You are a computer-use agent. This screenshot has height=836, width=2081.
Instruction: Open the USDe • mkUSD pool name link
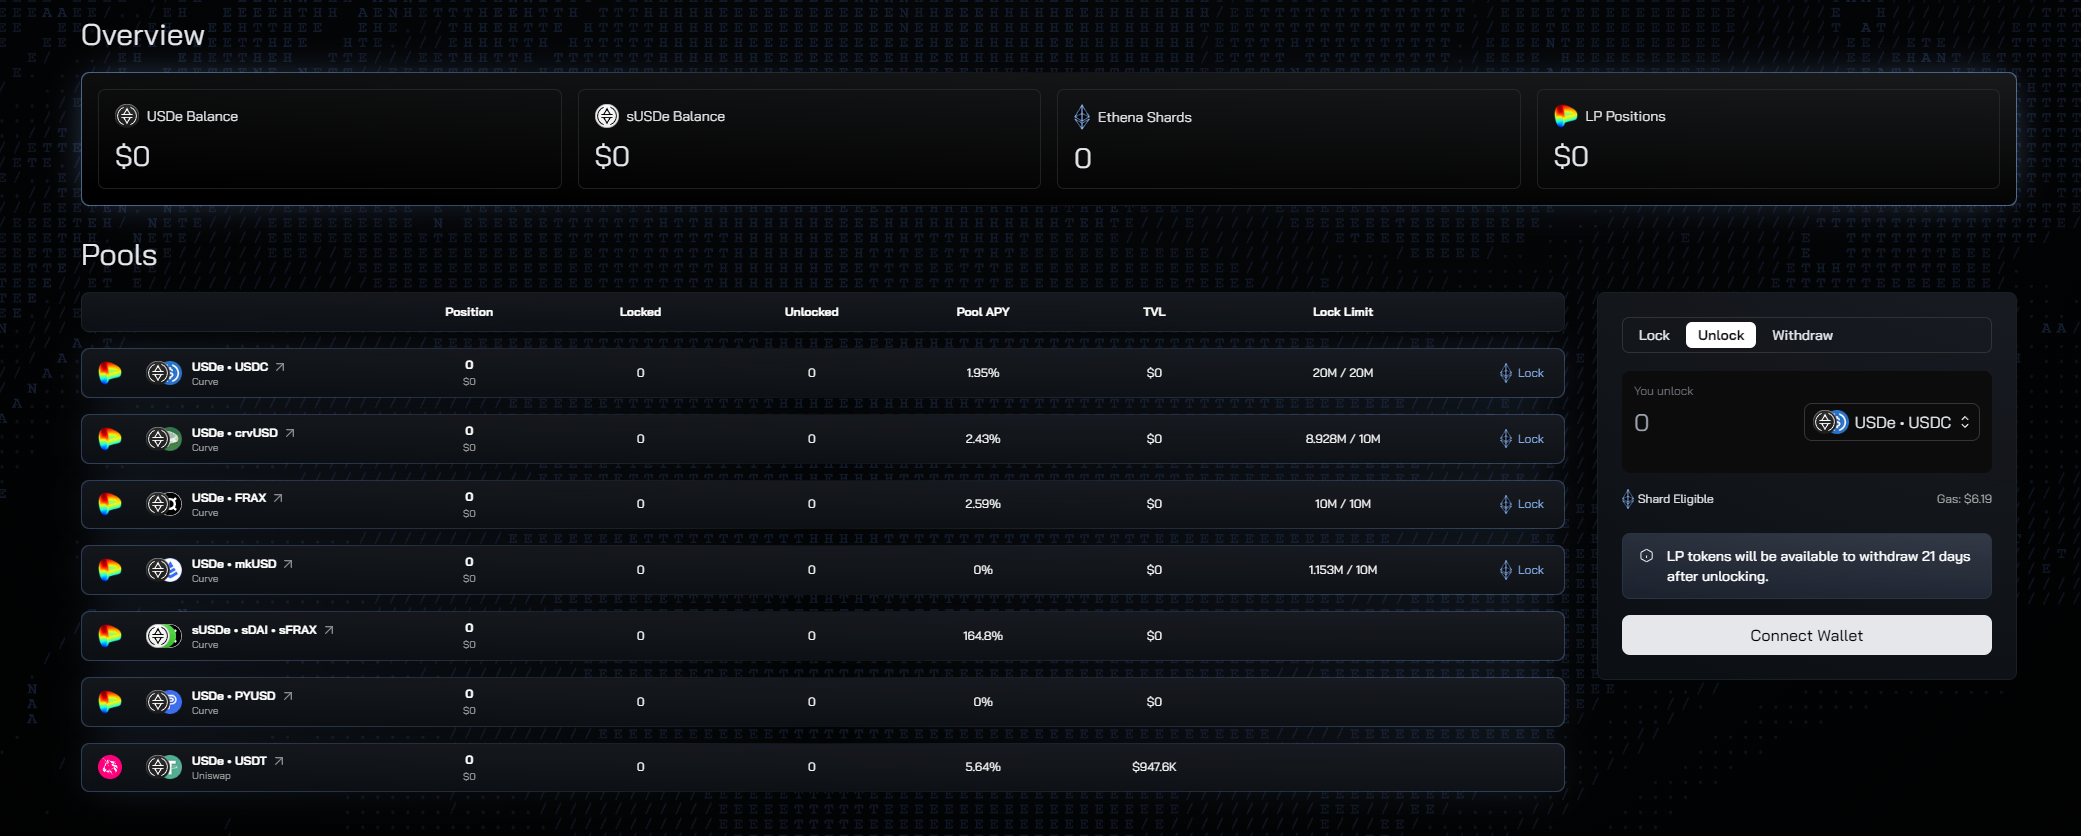(x=234, y=564)
